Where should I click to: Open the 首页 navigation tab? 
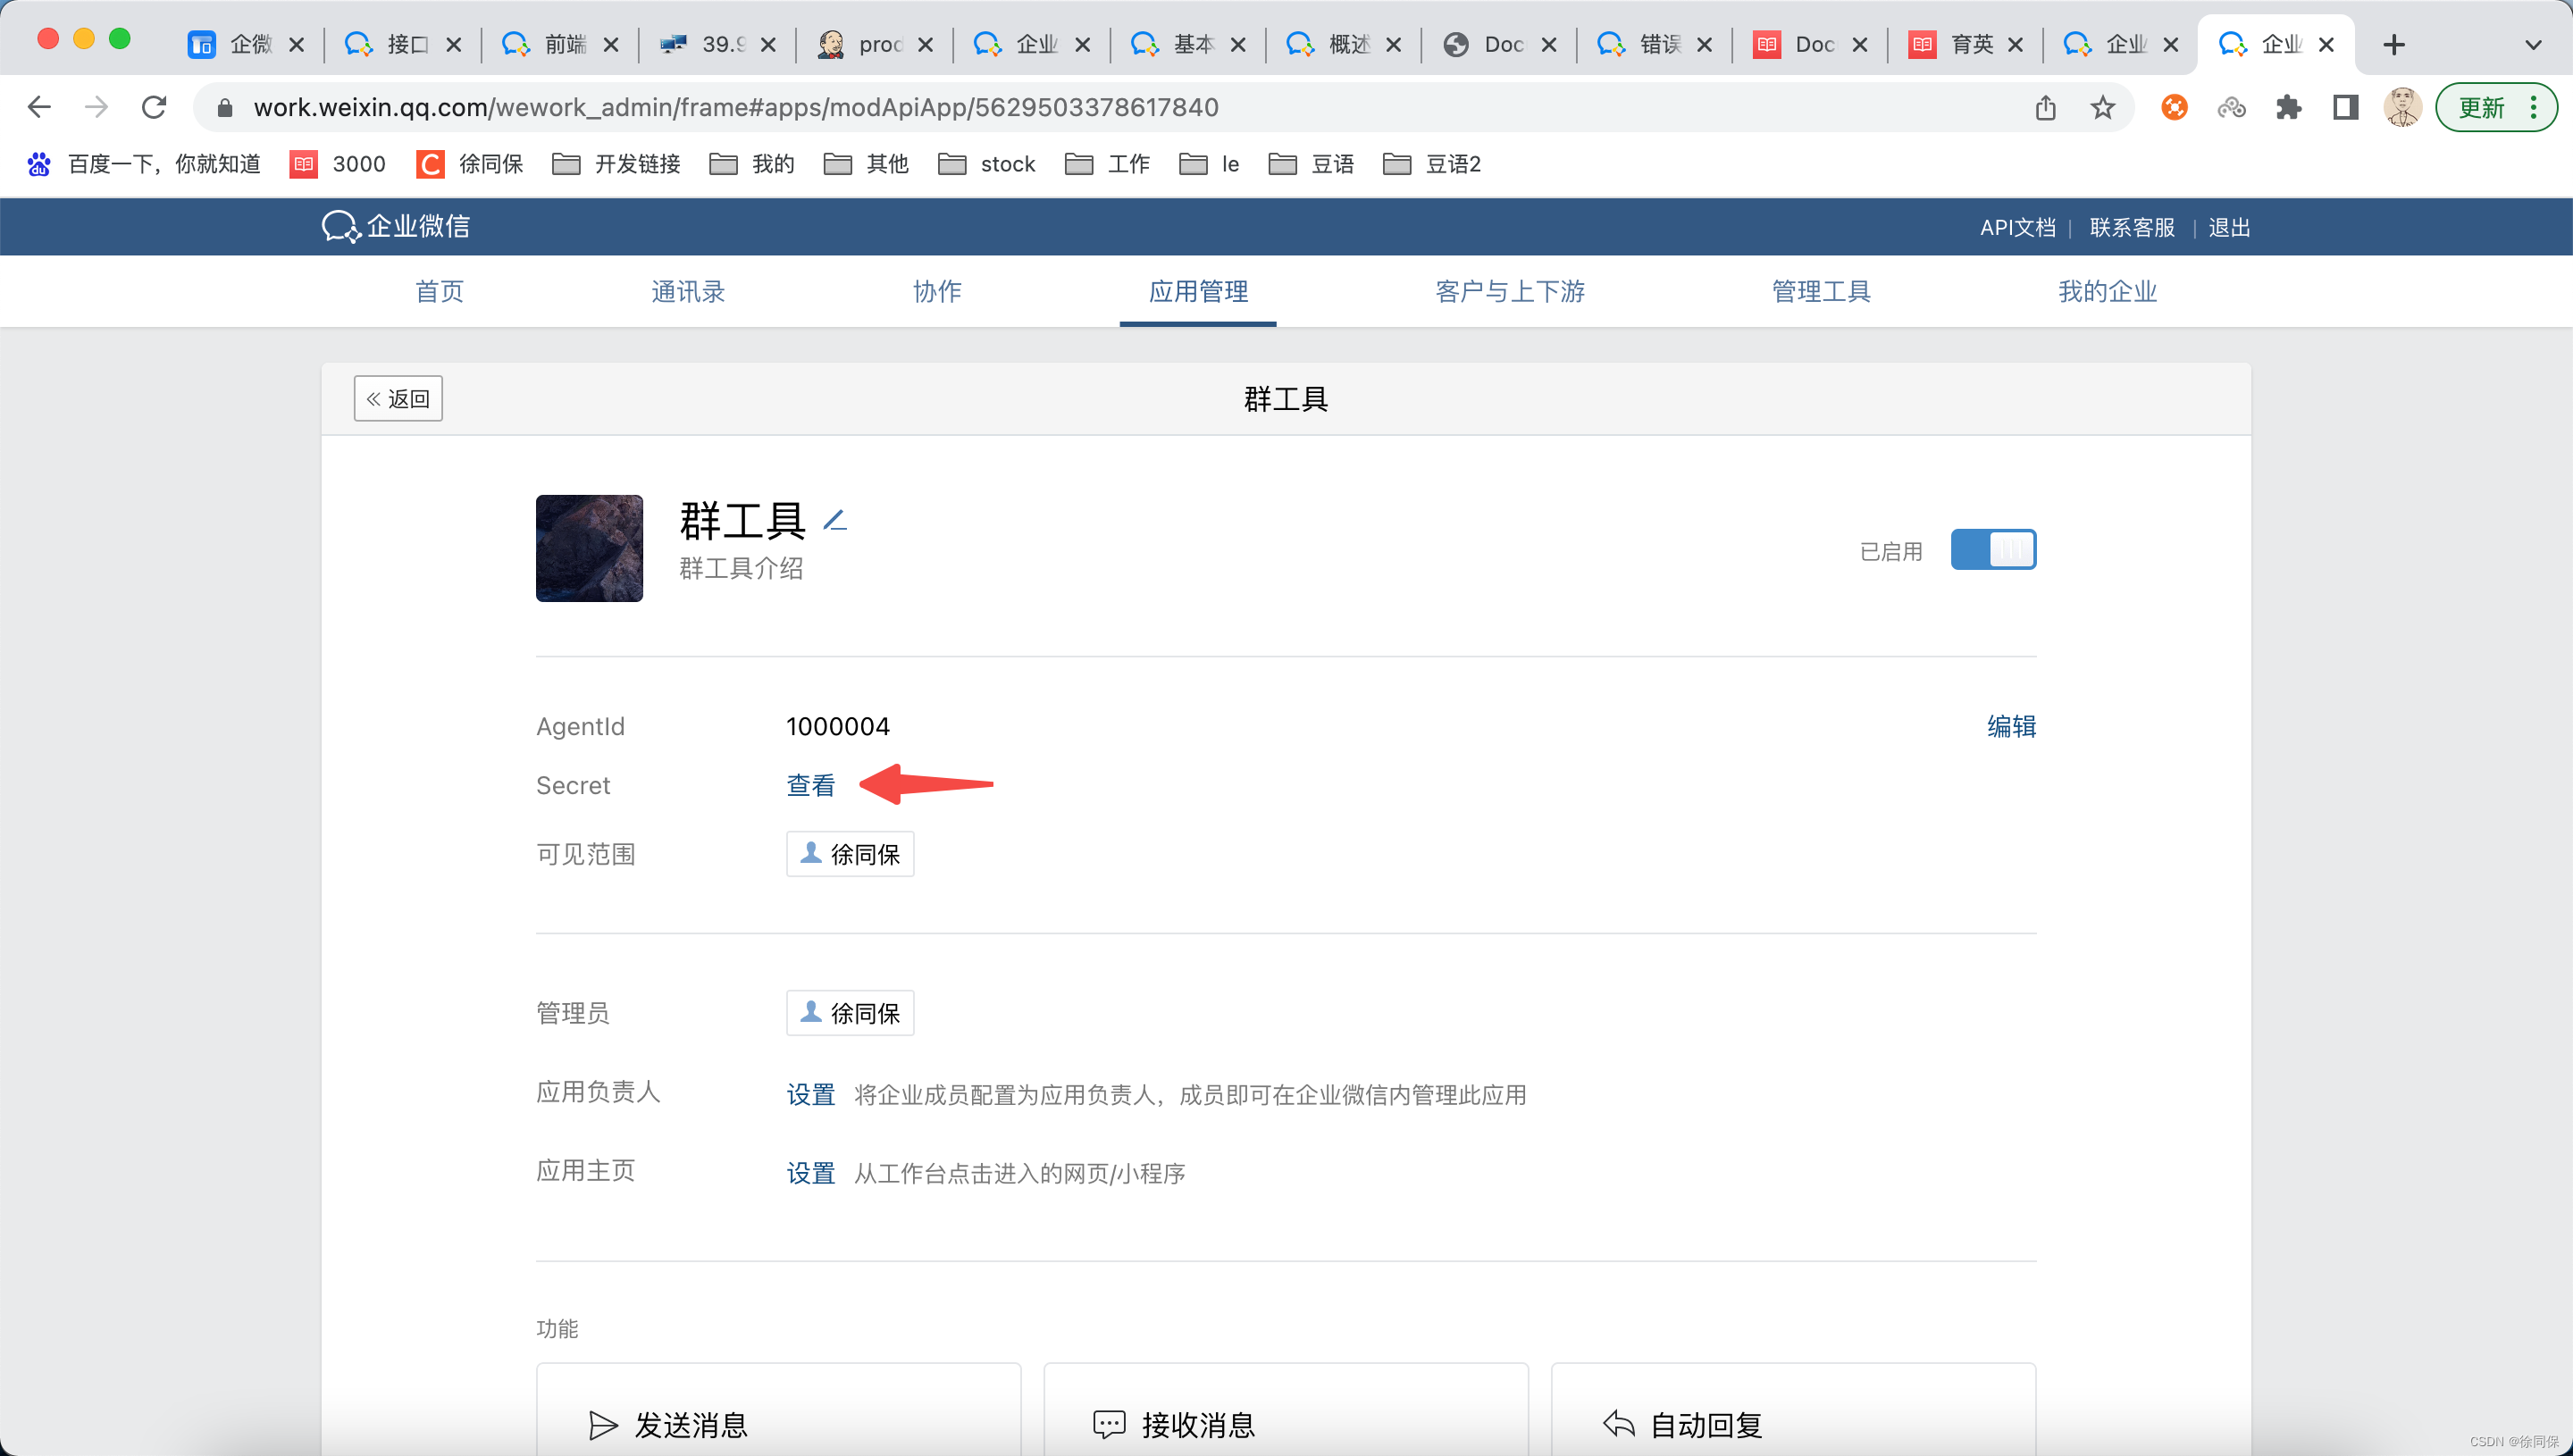point(440,291)
